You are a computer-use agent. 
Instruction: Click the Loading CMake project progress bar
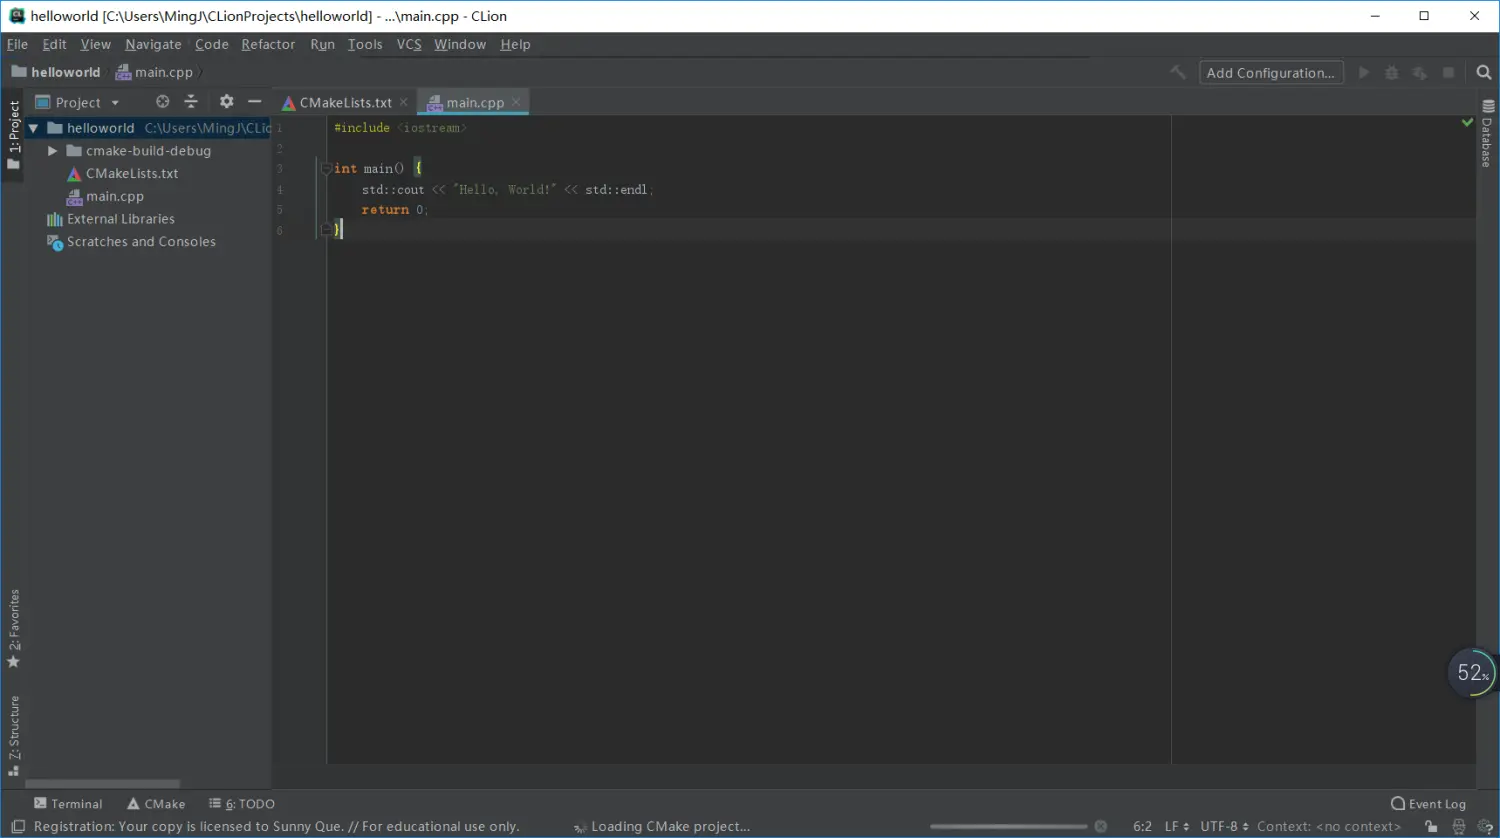1008,826
